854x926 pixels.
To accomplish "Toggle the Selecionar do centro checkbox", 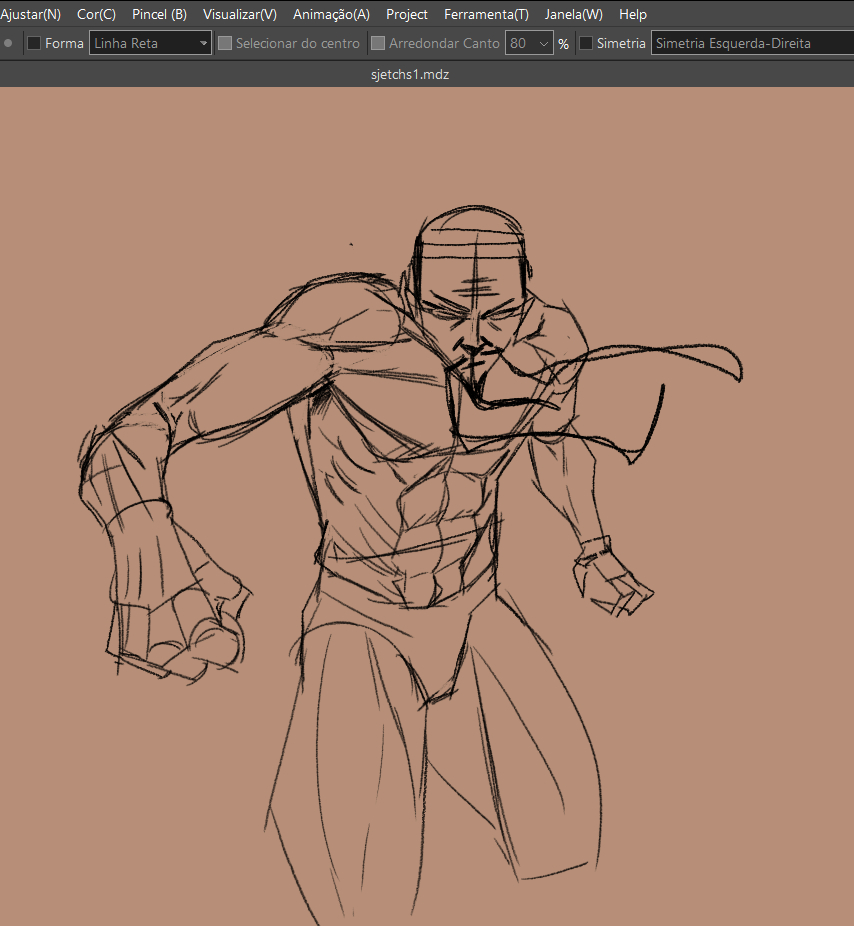I will 225,43.
